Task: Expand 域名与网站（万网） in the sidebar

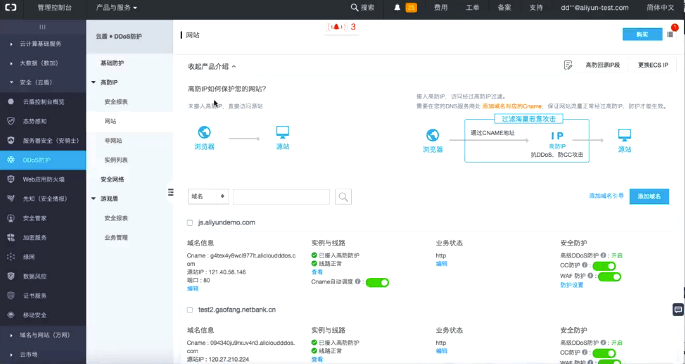Action: point(45,335)
